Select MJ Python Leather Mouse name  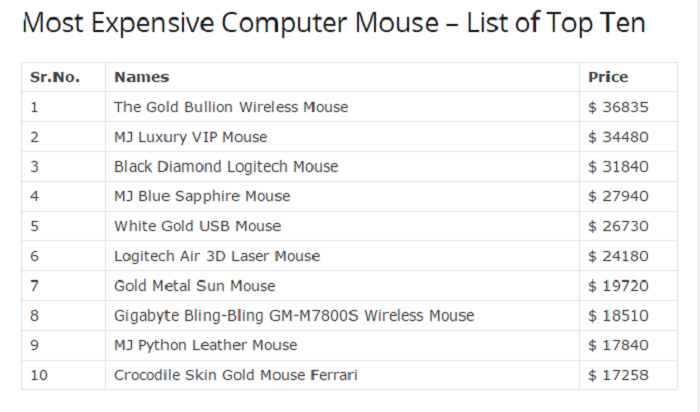(205, 345)
